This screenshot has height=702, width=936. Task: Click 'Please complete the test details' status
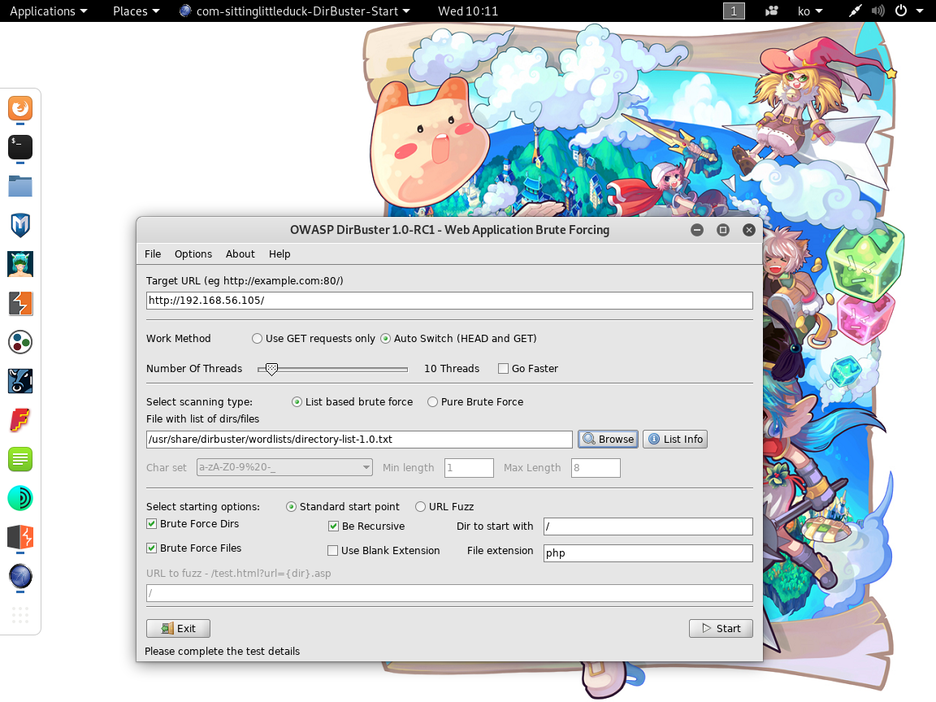click(x=222, y=651)
